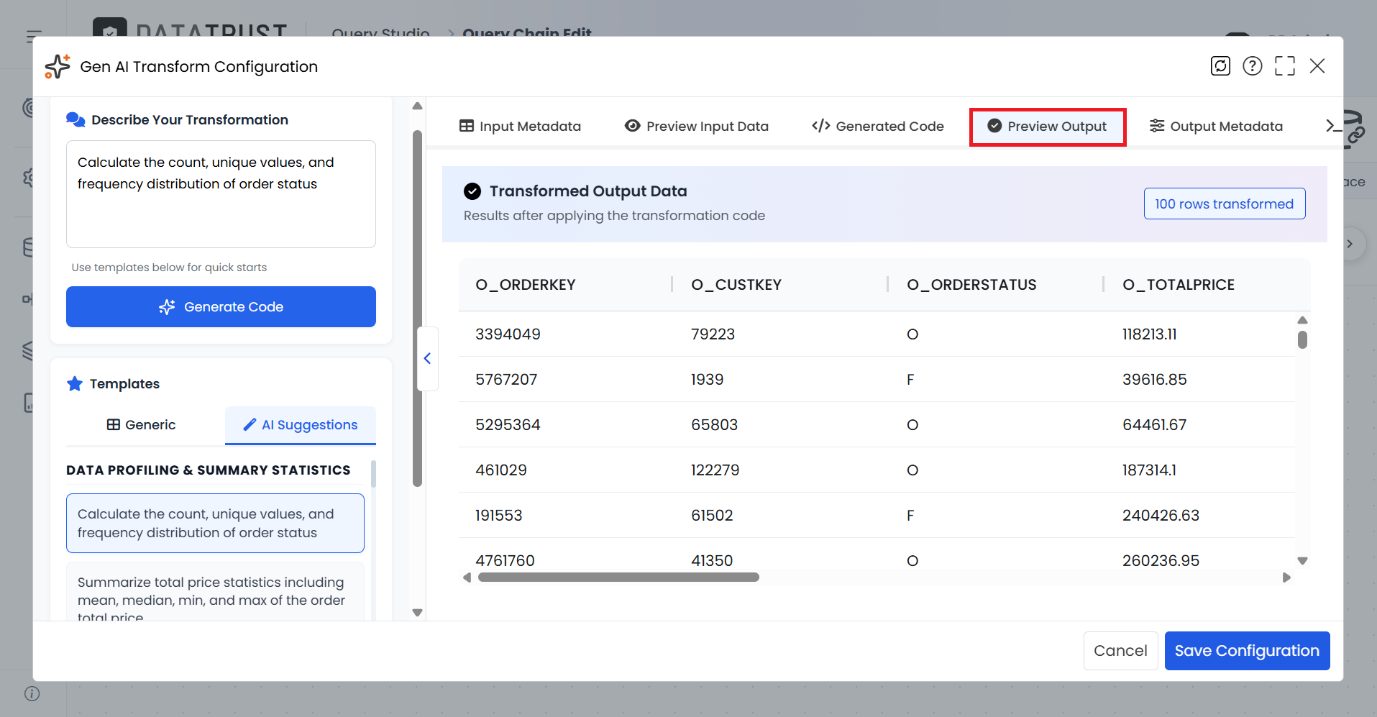Collapse the left panel with the chevron handle

click(427, 358)
